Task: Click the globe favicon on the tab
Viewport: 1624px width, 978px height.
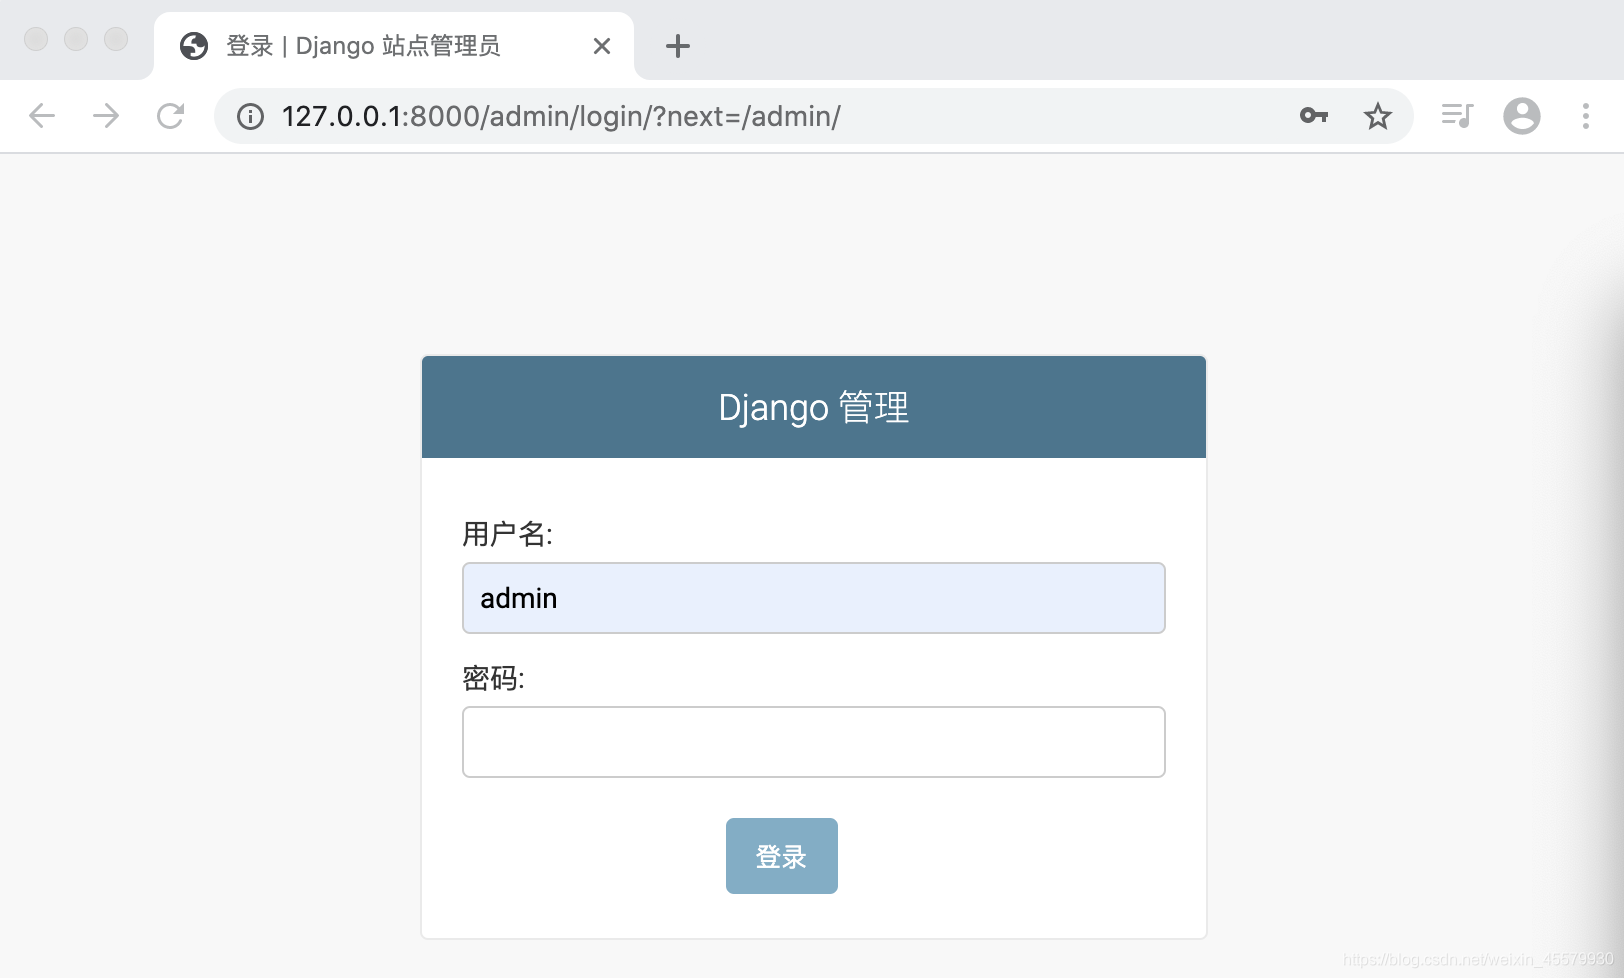Action: (x=193, y=46)
